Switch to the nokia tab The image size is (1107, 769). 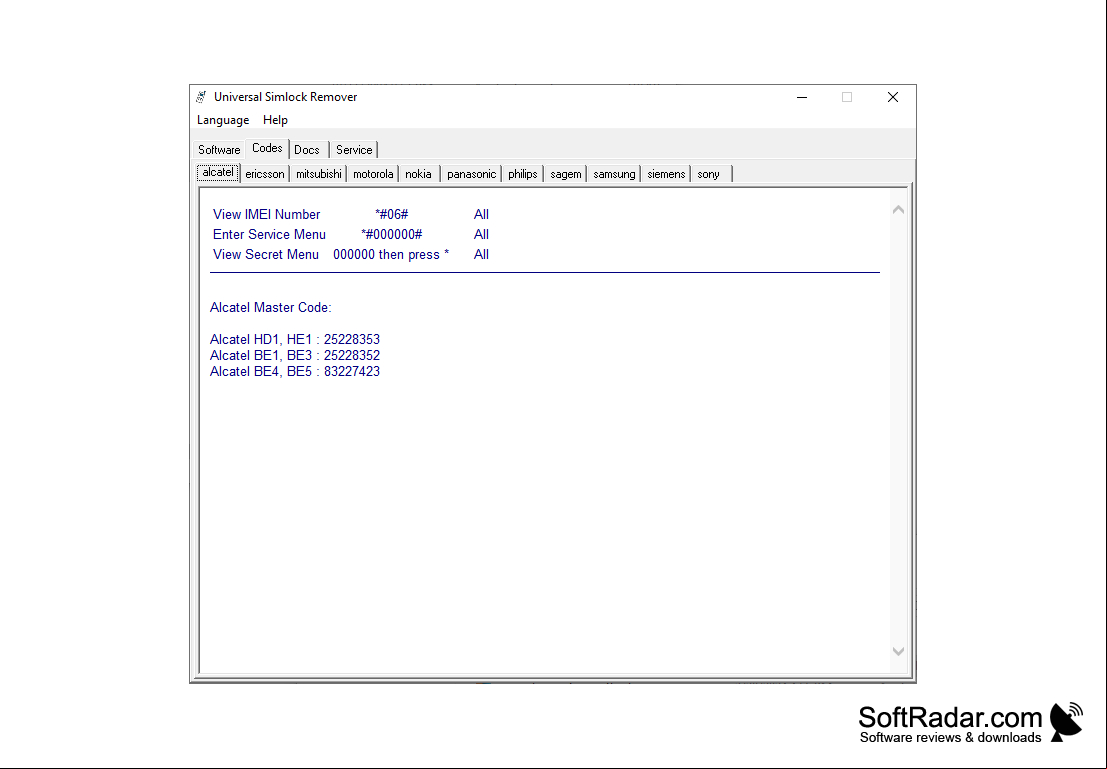click(x=419, y=174)
